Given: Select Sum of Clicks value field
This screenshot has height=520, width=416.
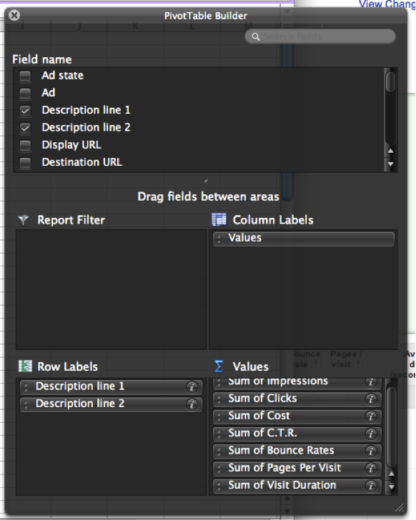Looking at the screenshot, I should [x=297, y=399].
